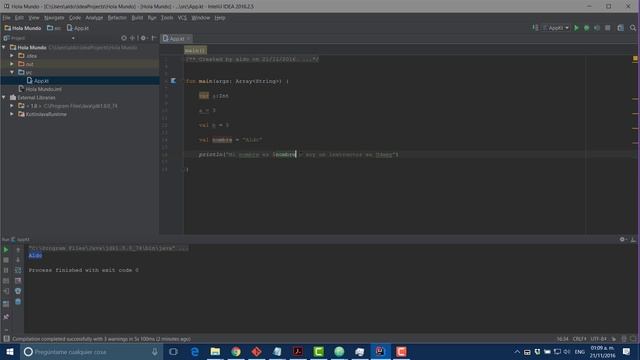640x360 pixels.
Task: Hide the Project panel with the hide icon
Action: pos(154,38)
